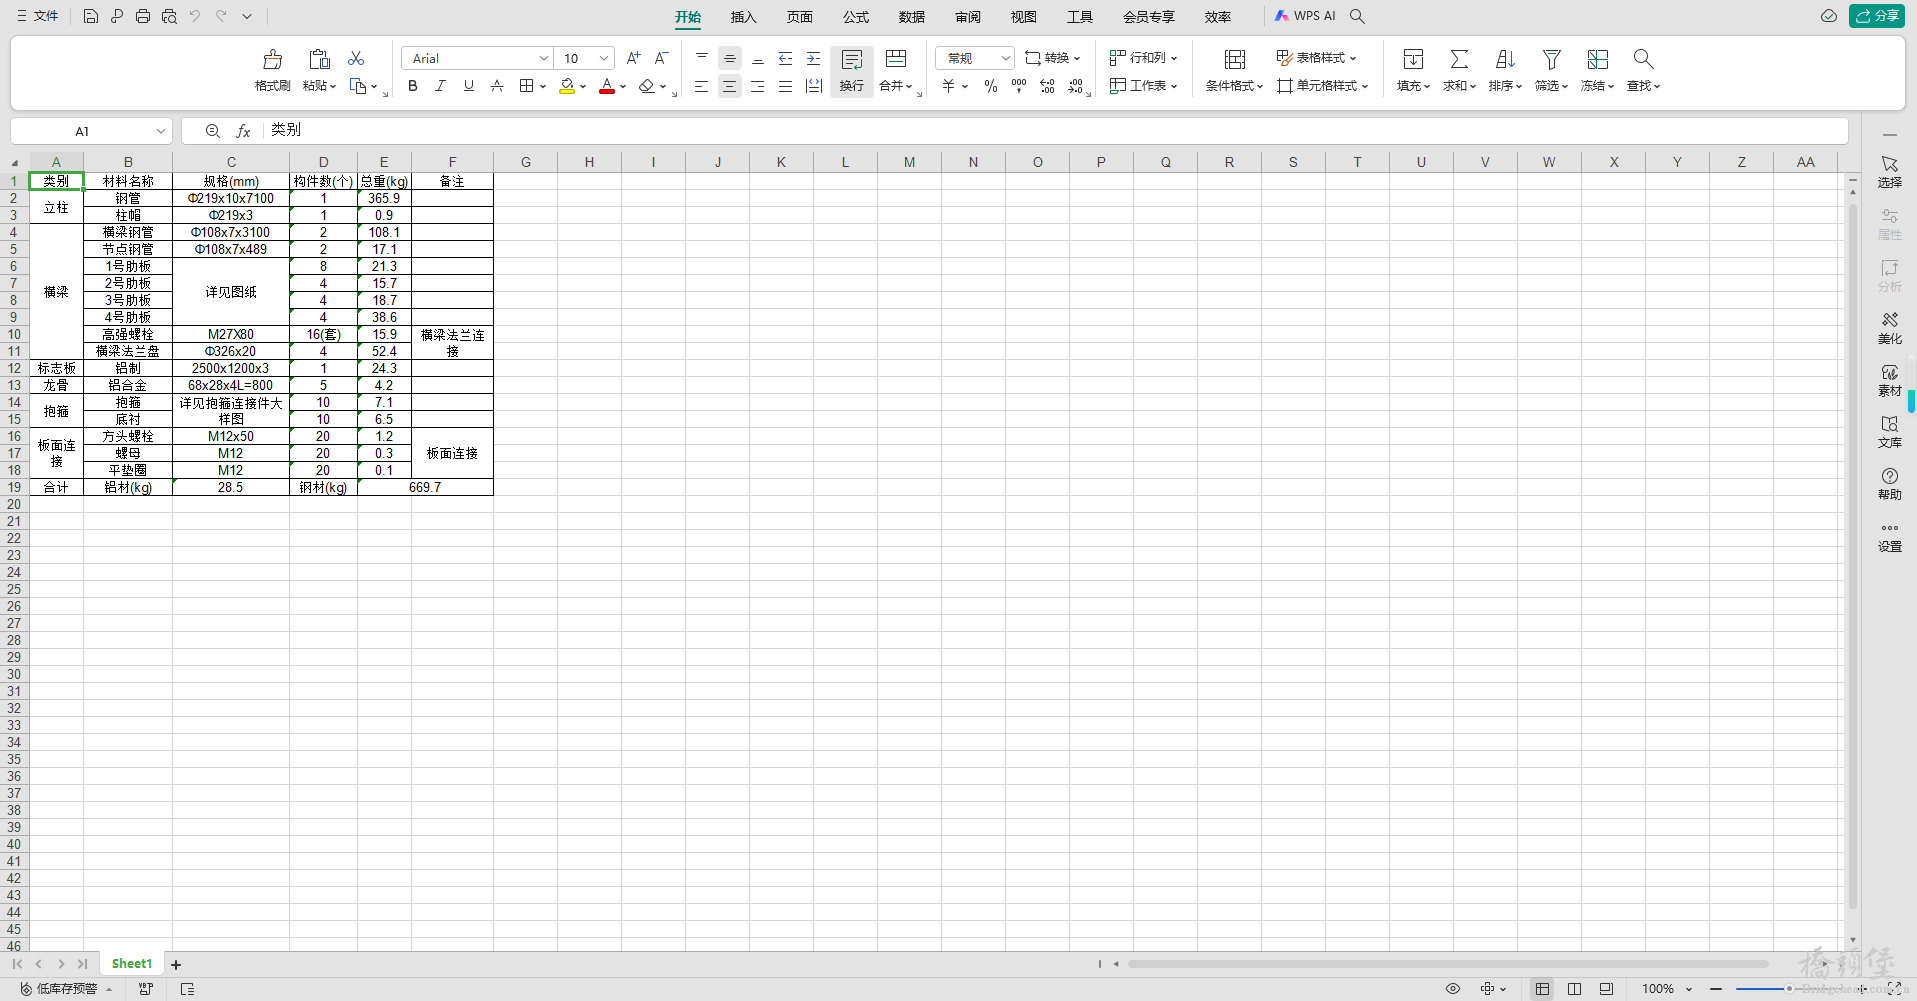Toggle italic formatting
The width and height of the screenshot is (1917, 1001).
pyautogui.click(x=440, y=86)
